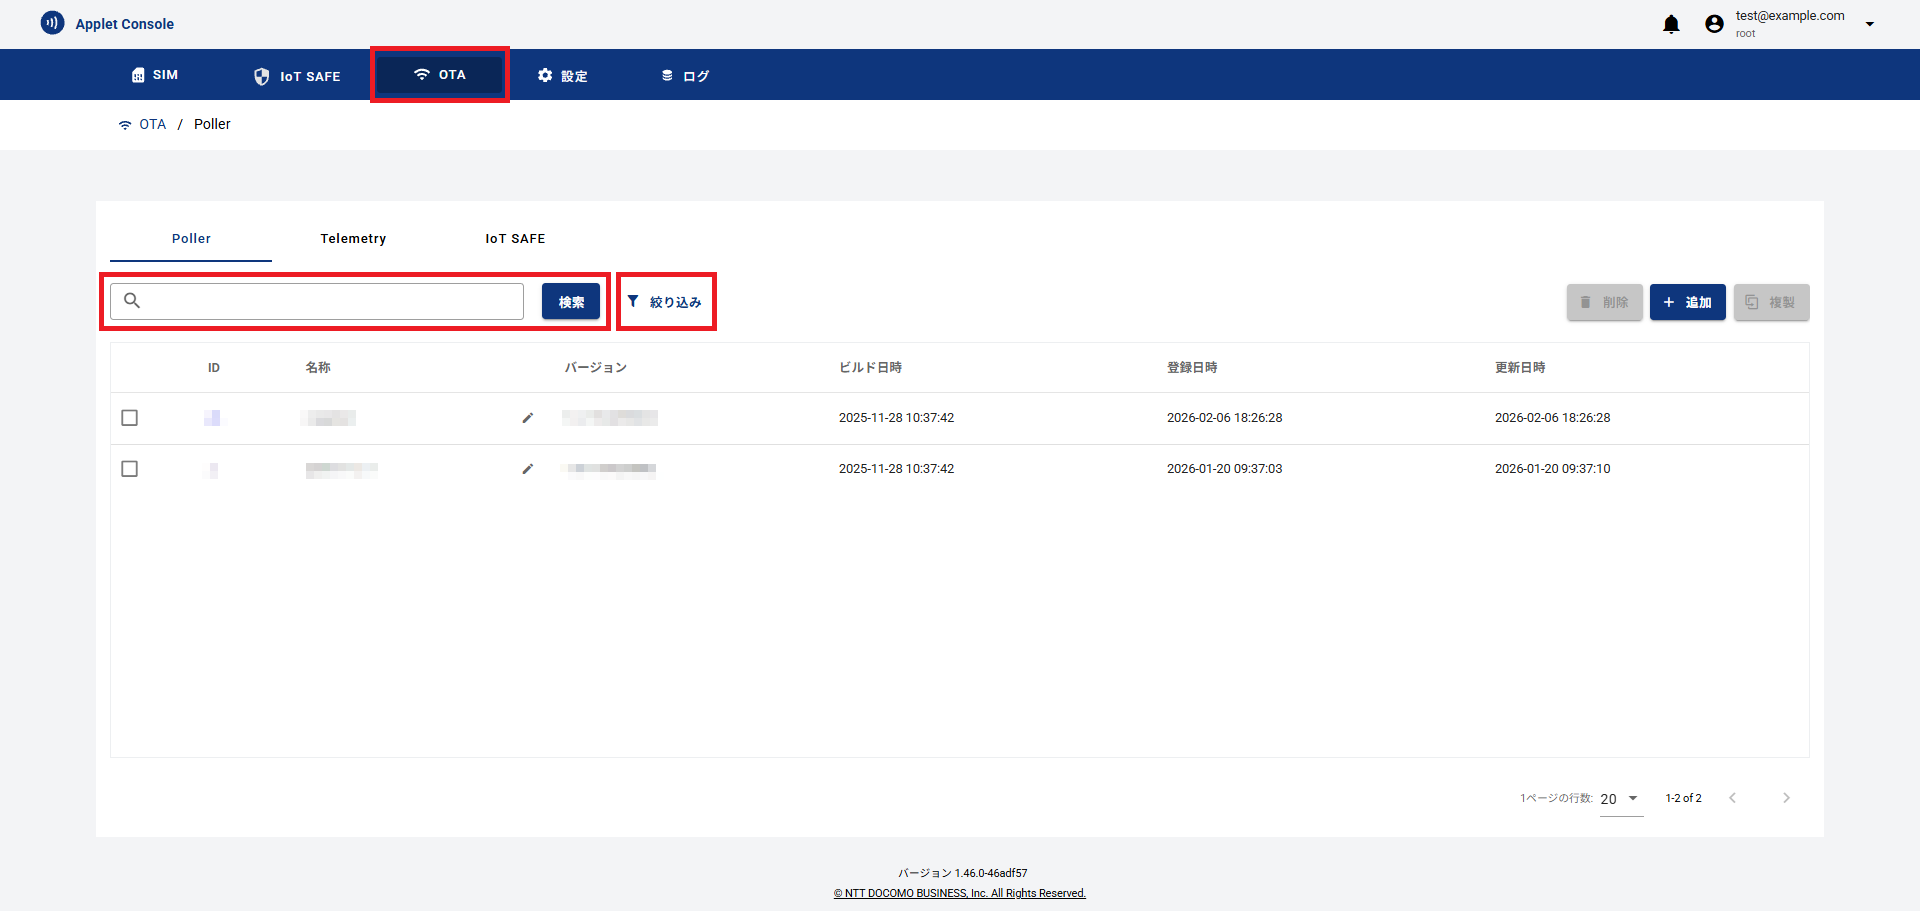This screenshot has height=911, width=1920.
Task: Open the rows per page dropdown
Action: coord(1620,799)
